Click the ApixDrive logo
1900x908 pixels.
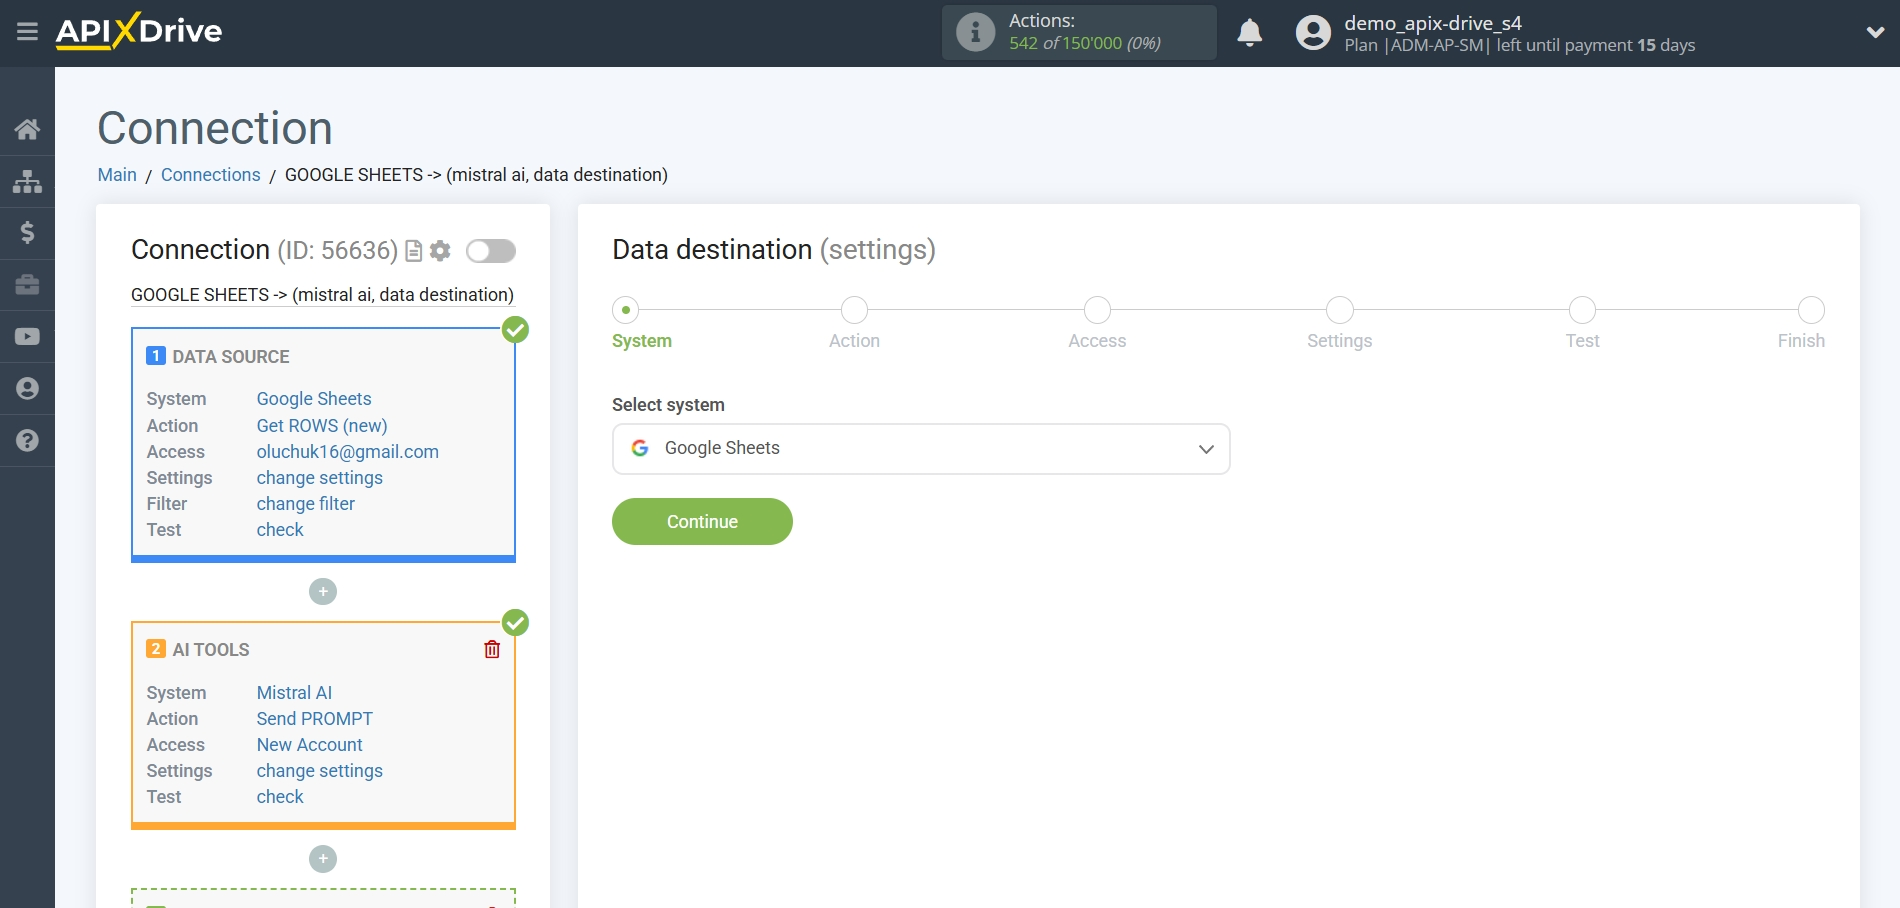pos(139,31)
